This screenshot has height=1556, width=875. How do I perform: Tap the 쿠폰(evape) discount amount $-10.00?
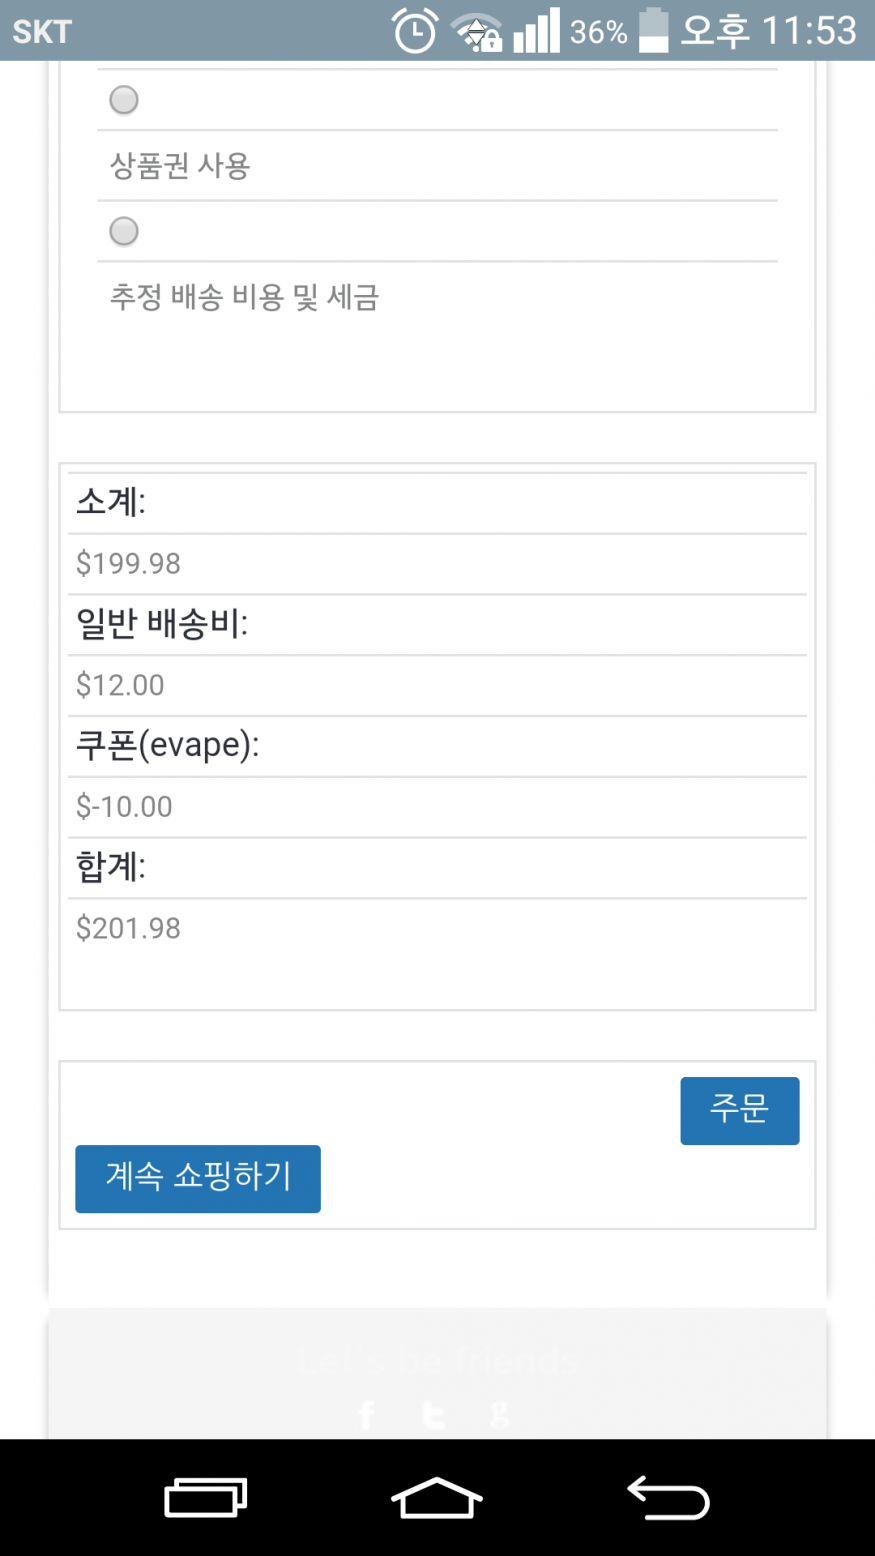click(125, 806)
